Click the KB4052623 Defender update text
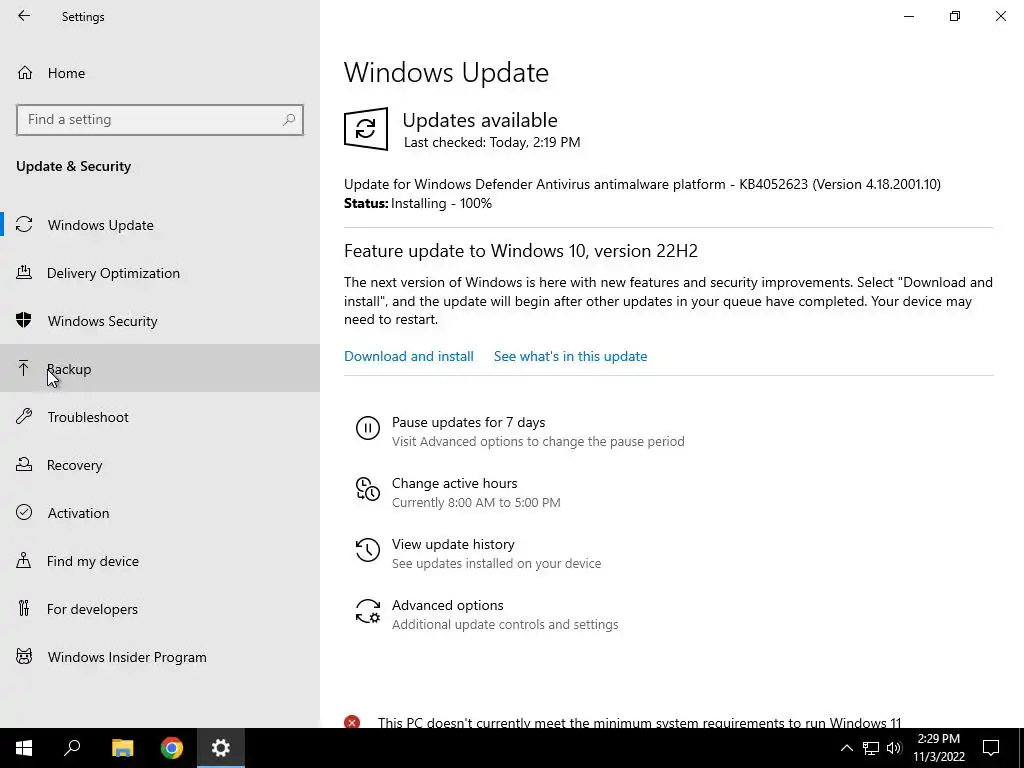The height and width of the screenshot is (768, 1024). pos(642,184)
